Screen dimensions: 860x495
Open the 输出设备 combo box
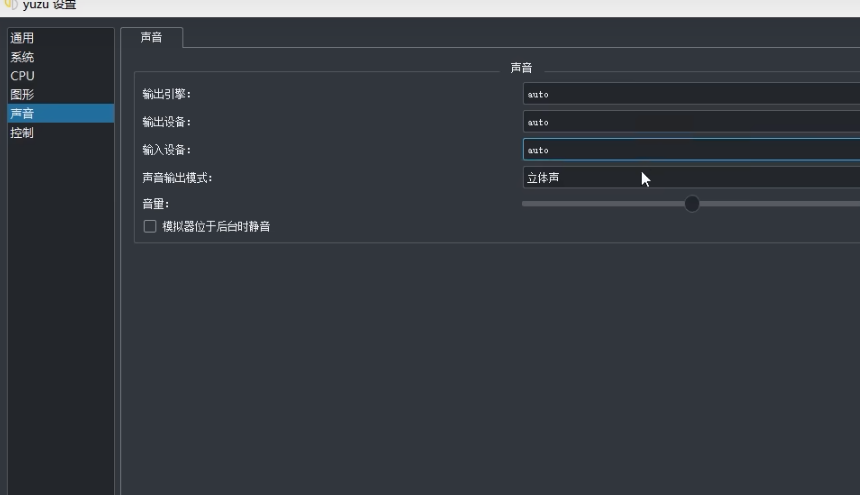coord(690,122)
